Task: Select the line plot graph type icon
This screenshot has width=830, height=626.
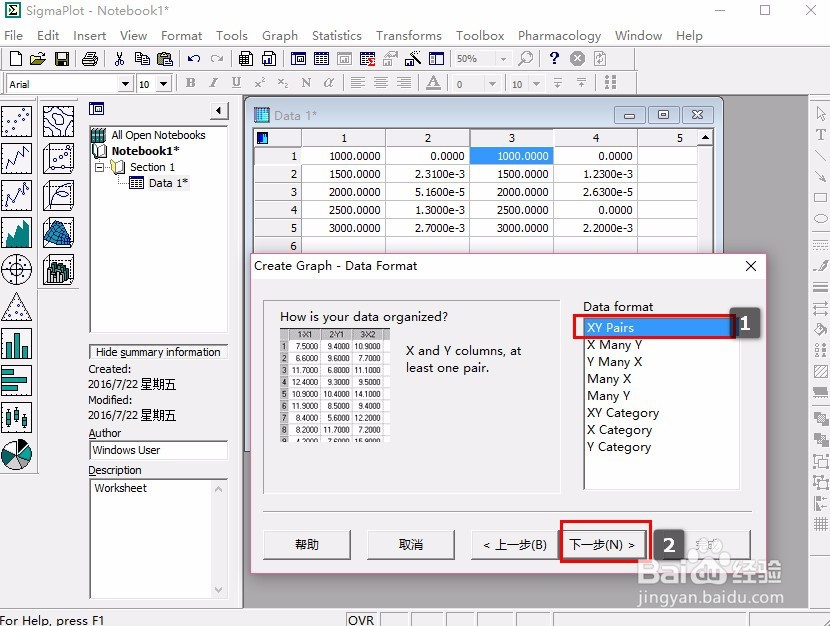Action: pos(16,158)
